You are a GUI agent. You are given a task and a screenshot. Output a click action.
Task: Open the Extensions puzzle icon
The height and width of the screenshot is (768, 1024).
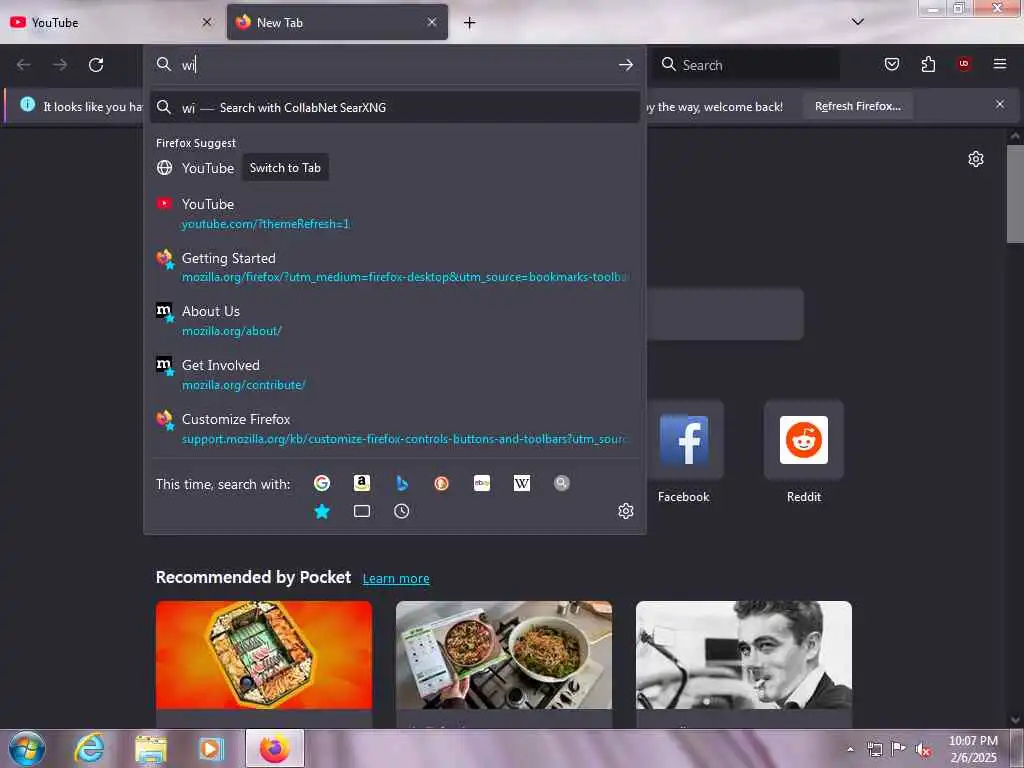pyautogui.click(x=928, y=64)
